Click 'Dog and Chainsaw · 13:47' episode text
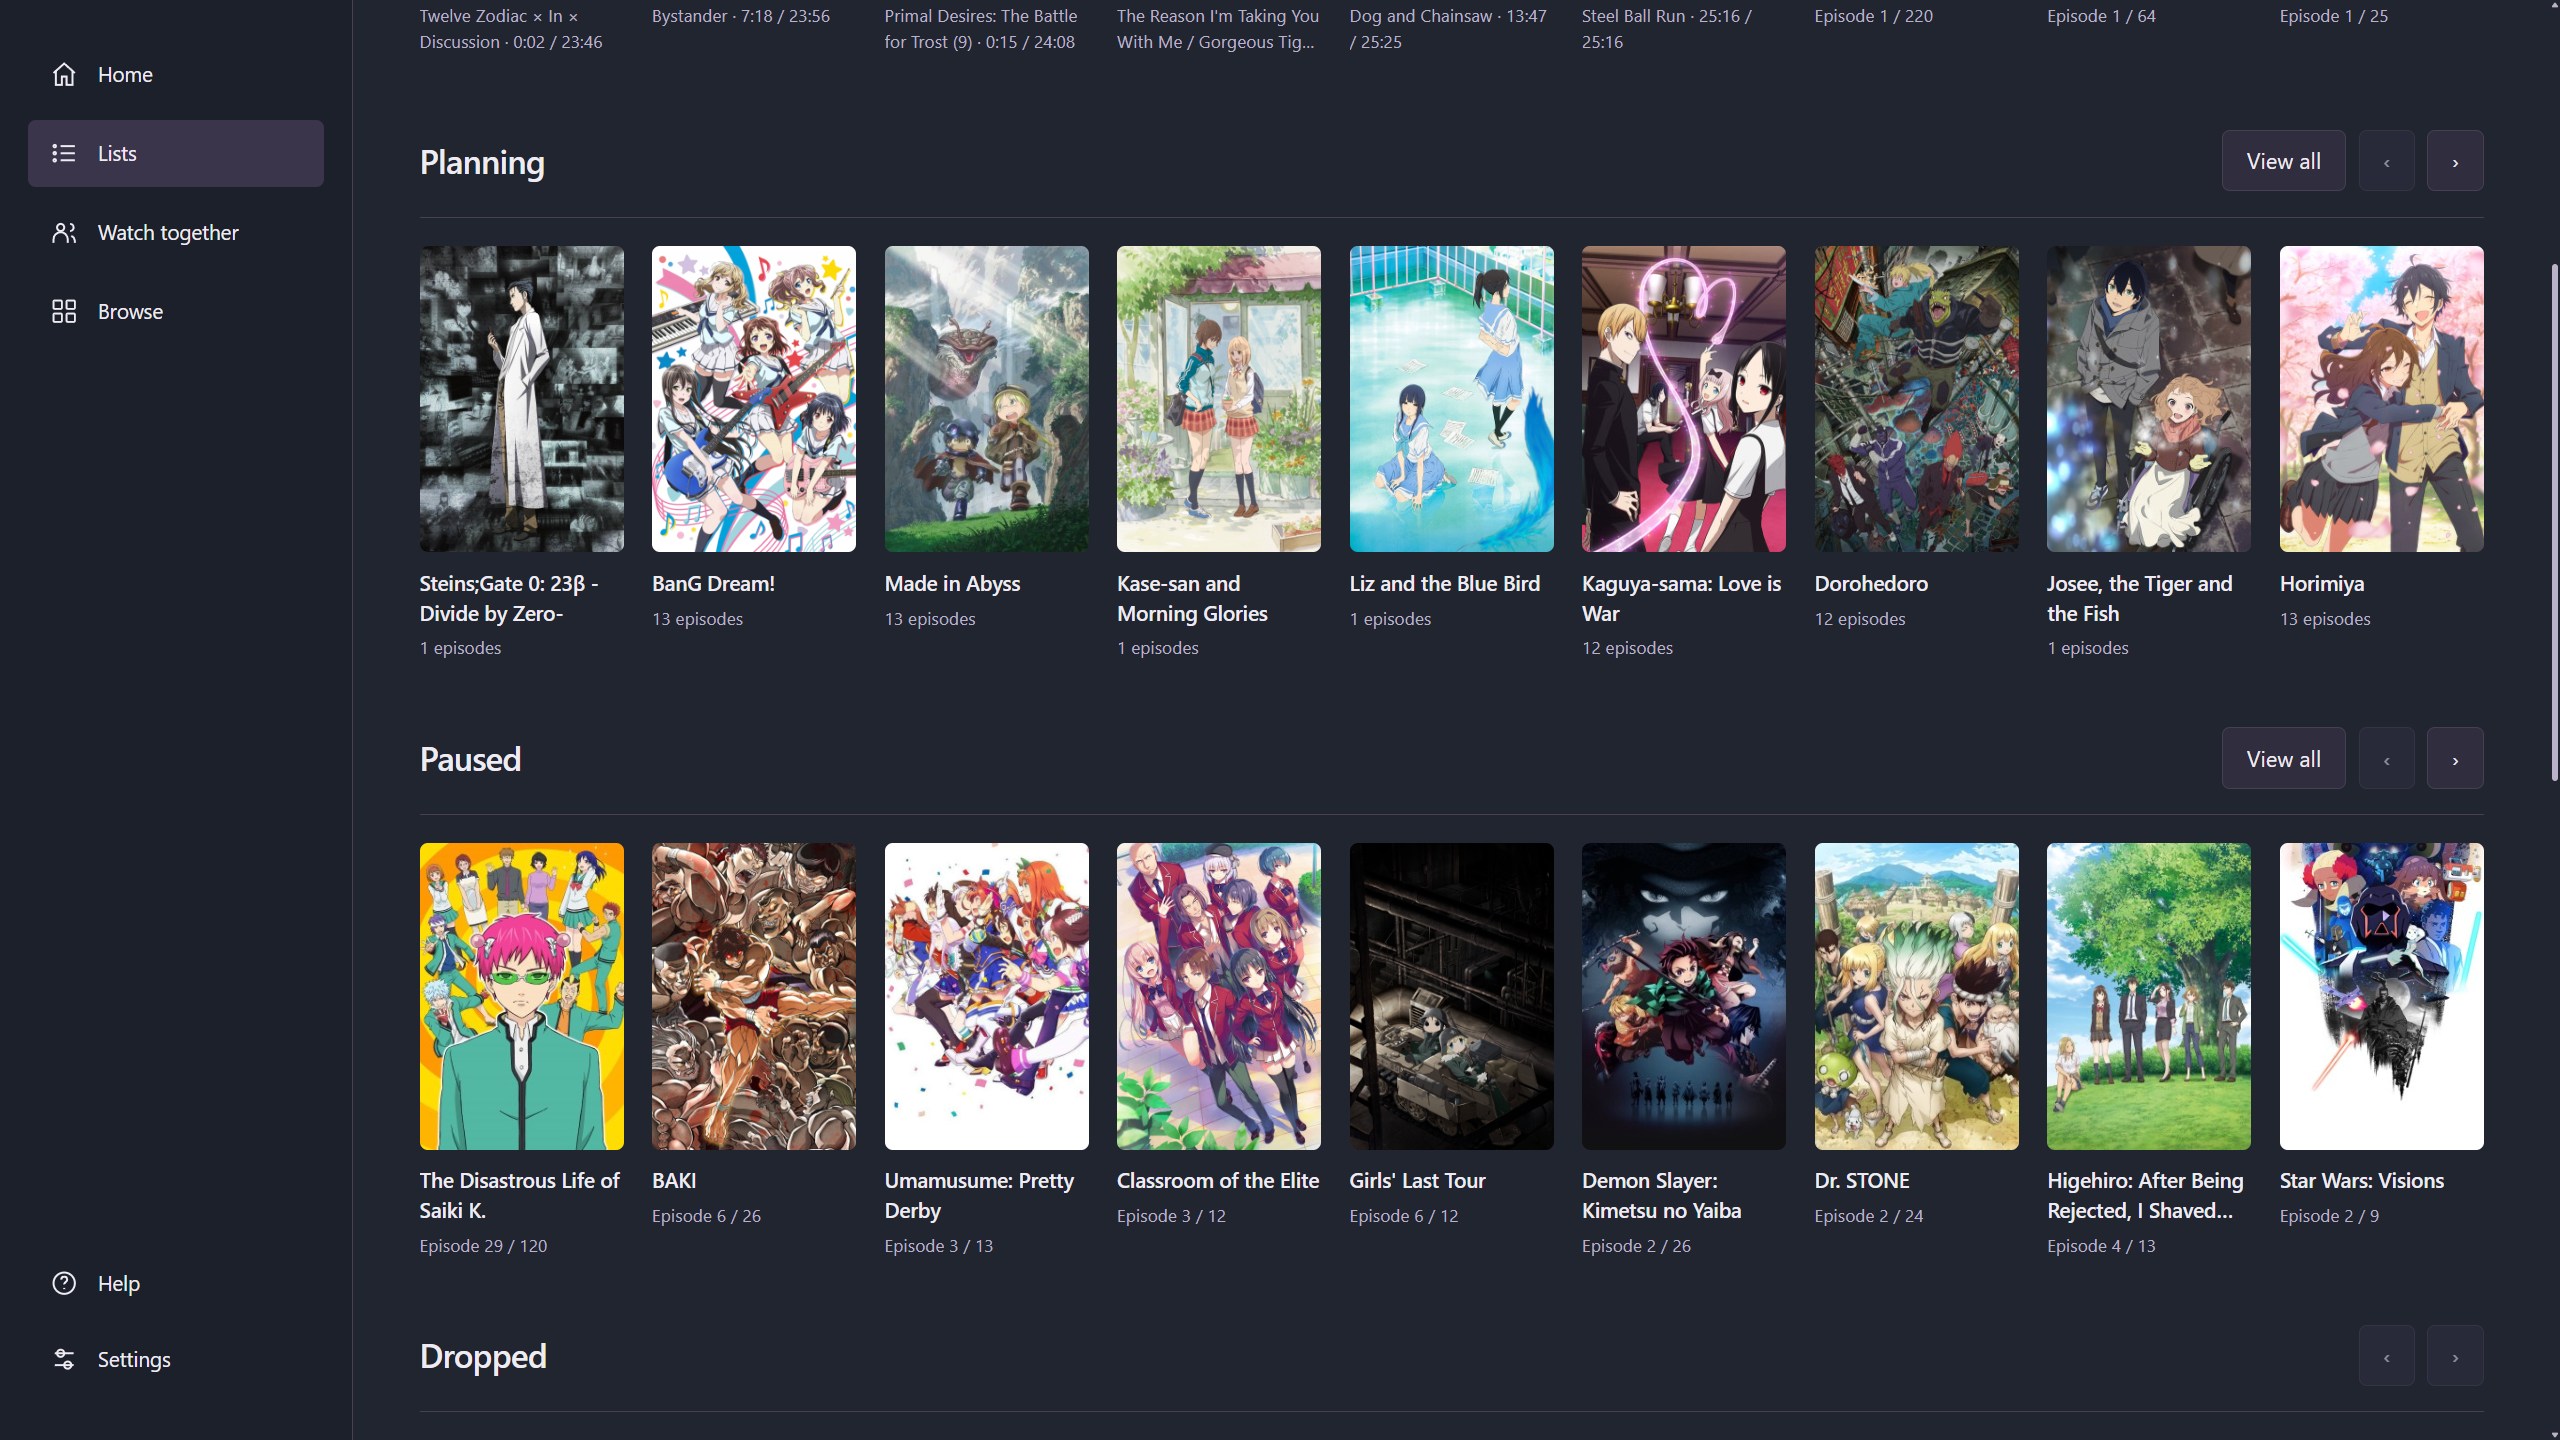 tap(1448, 29)
